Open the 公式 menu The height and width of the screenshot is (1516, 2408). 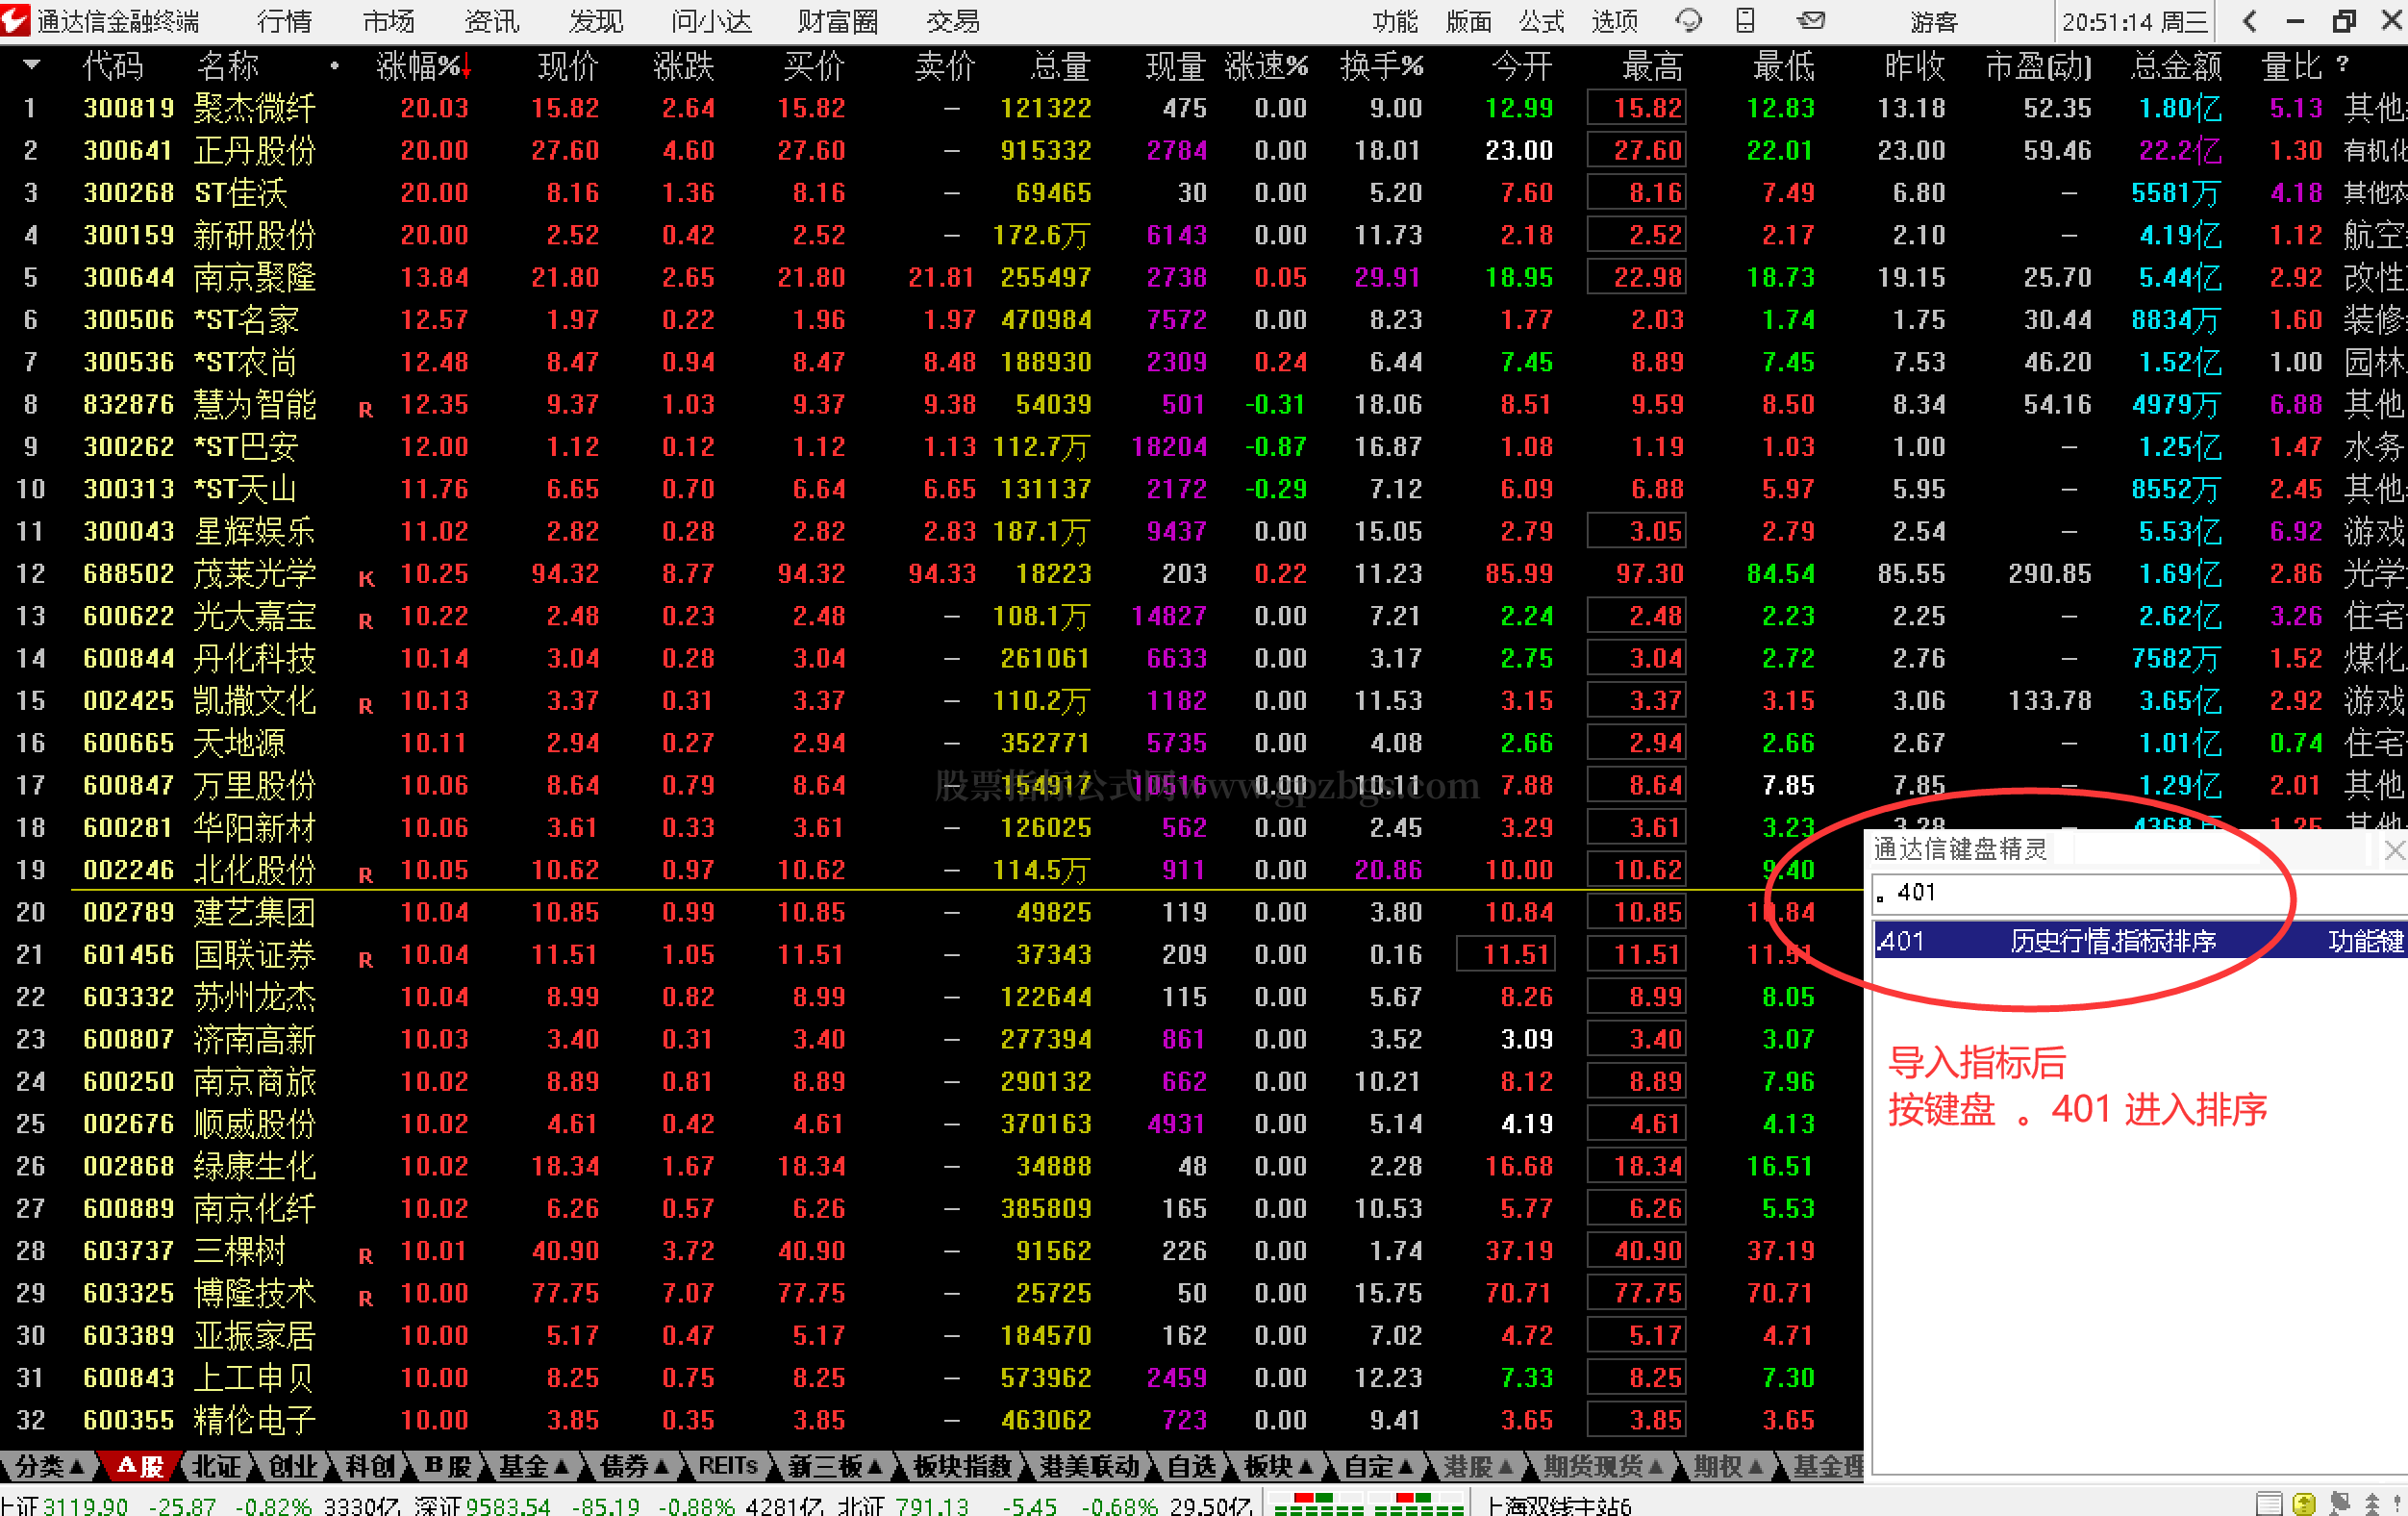(x=1541, y=21)
